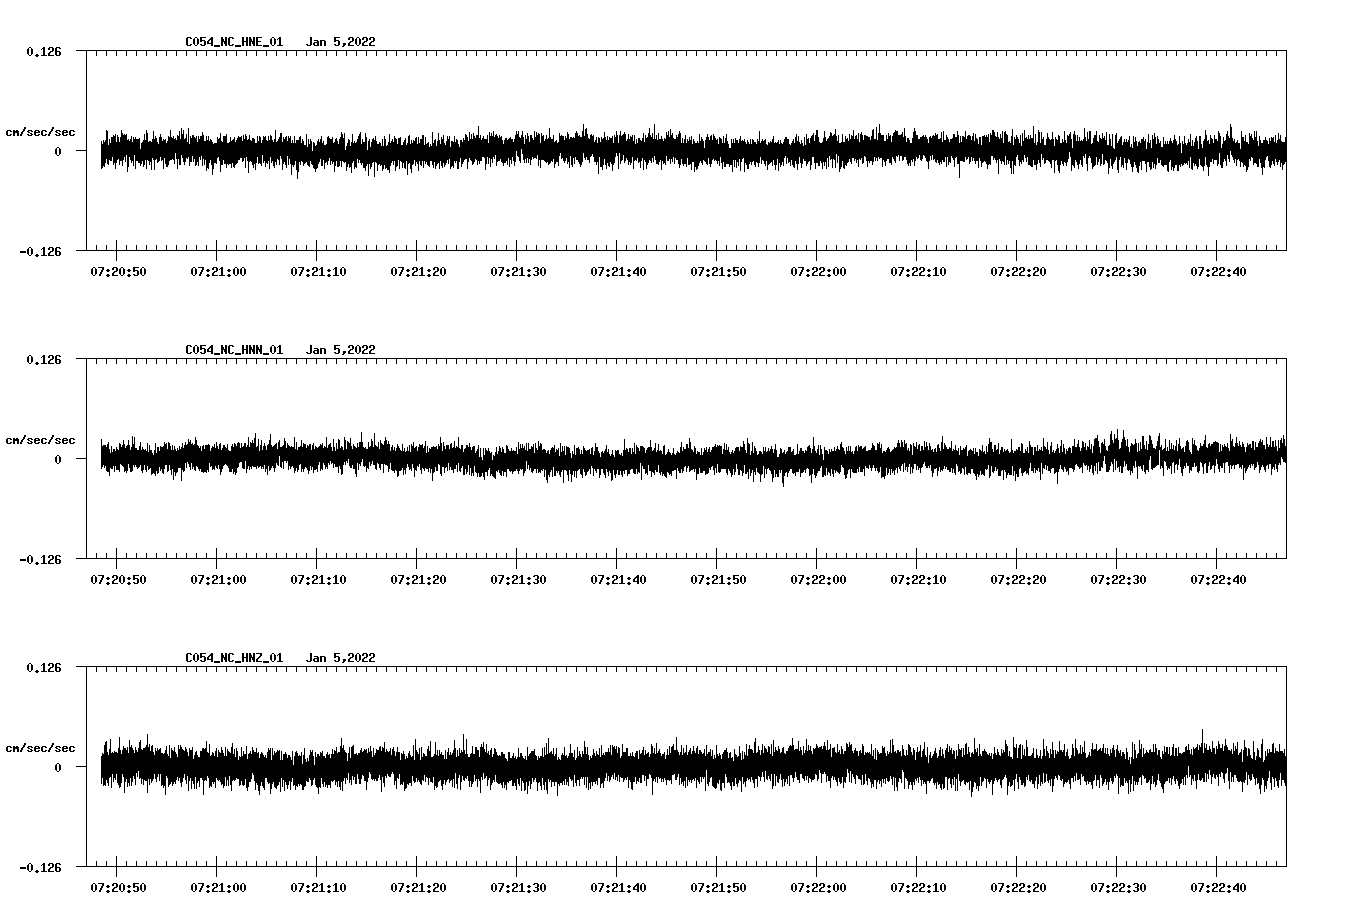Click the Jan 5,2022 date on HNN plot

[341, 350]
